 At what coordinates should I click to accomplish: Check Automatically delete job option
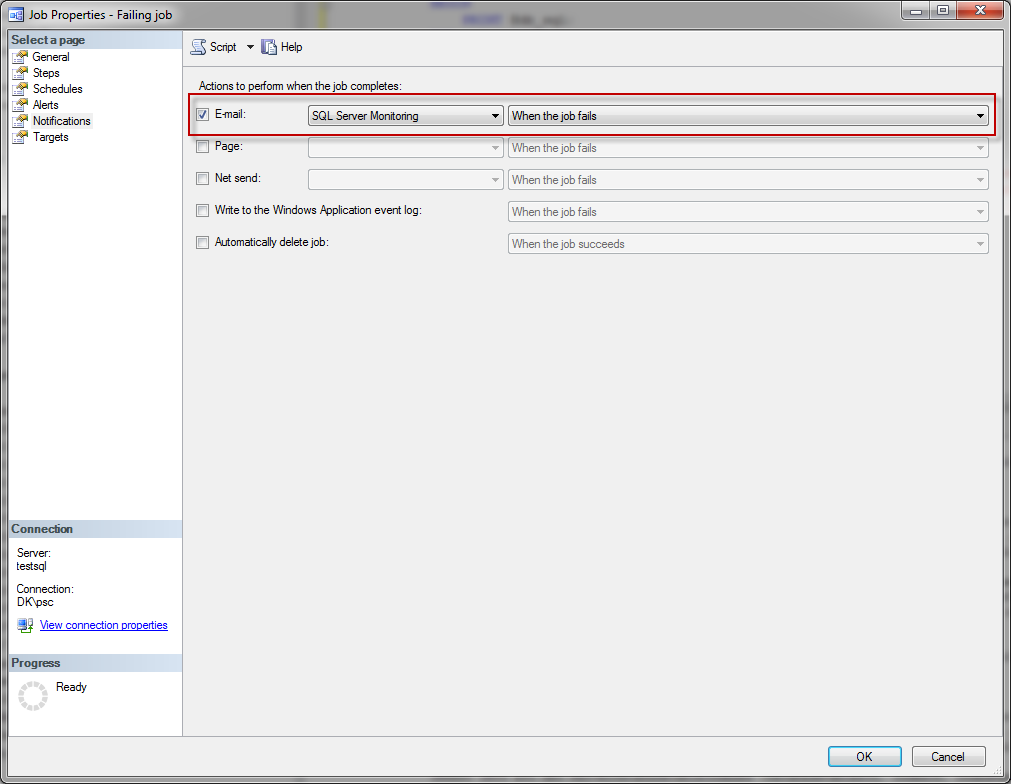(x=202, y=242)
